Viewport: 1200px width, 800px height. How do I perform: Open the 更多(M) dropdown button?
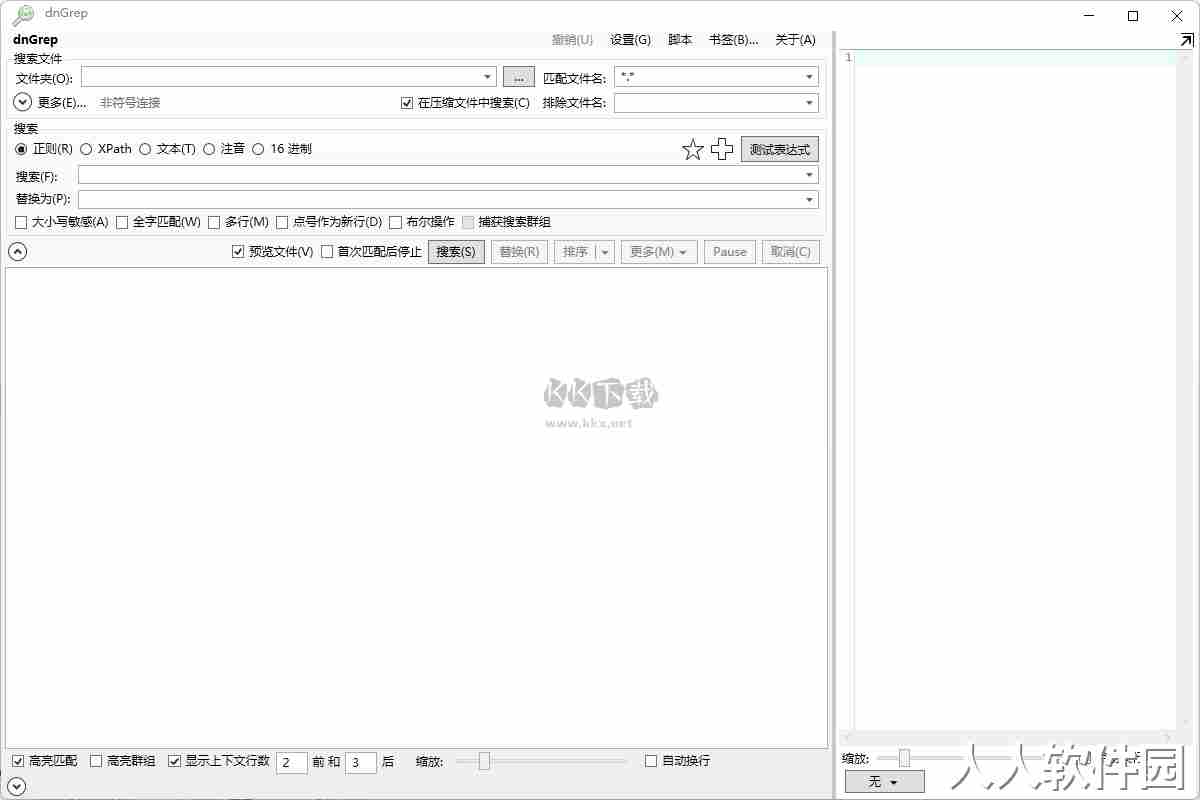(x=659, y=252)
